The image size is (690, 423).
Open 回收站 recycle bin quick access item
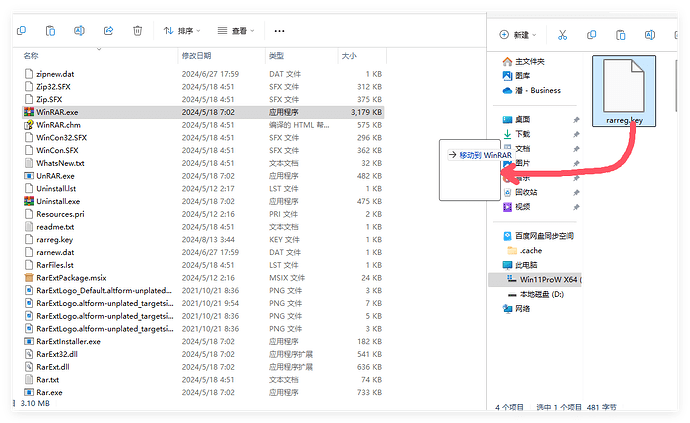click(x=520, y=192)
